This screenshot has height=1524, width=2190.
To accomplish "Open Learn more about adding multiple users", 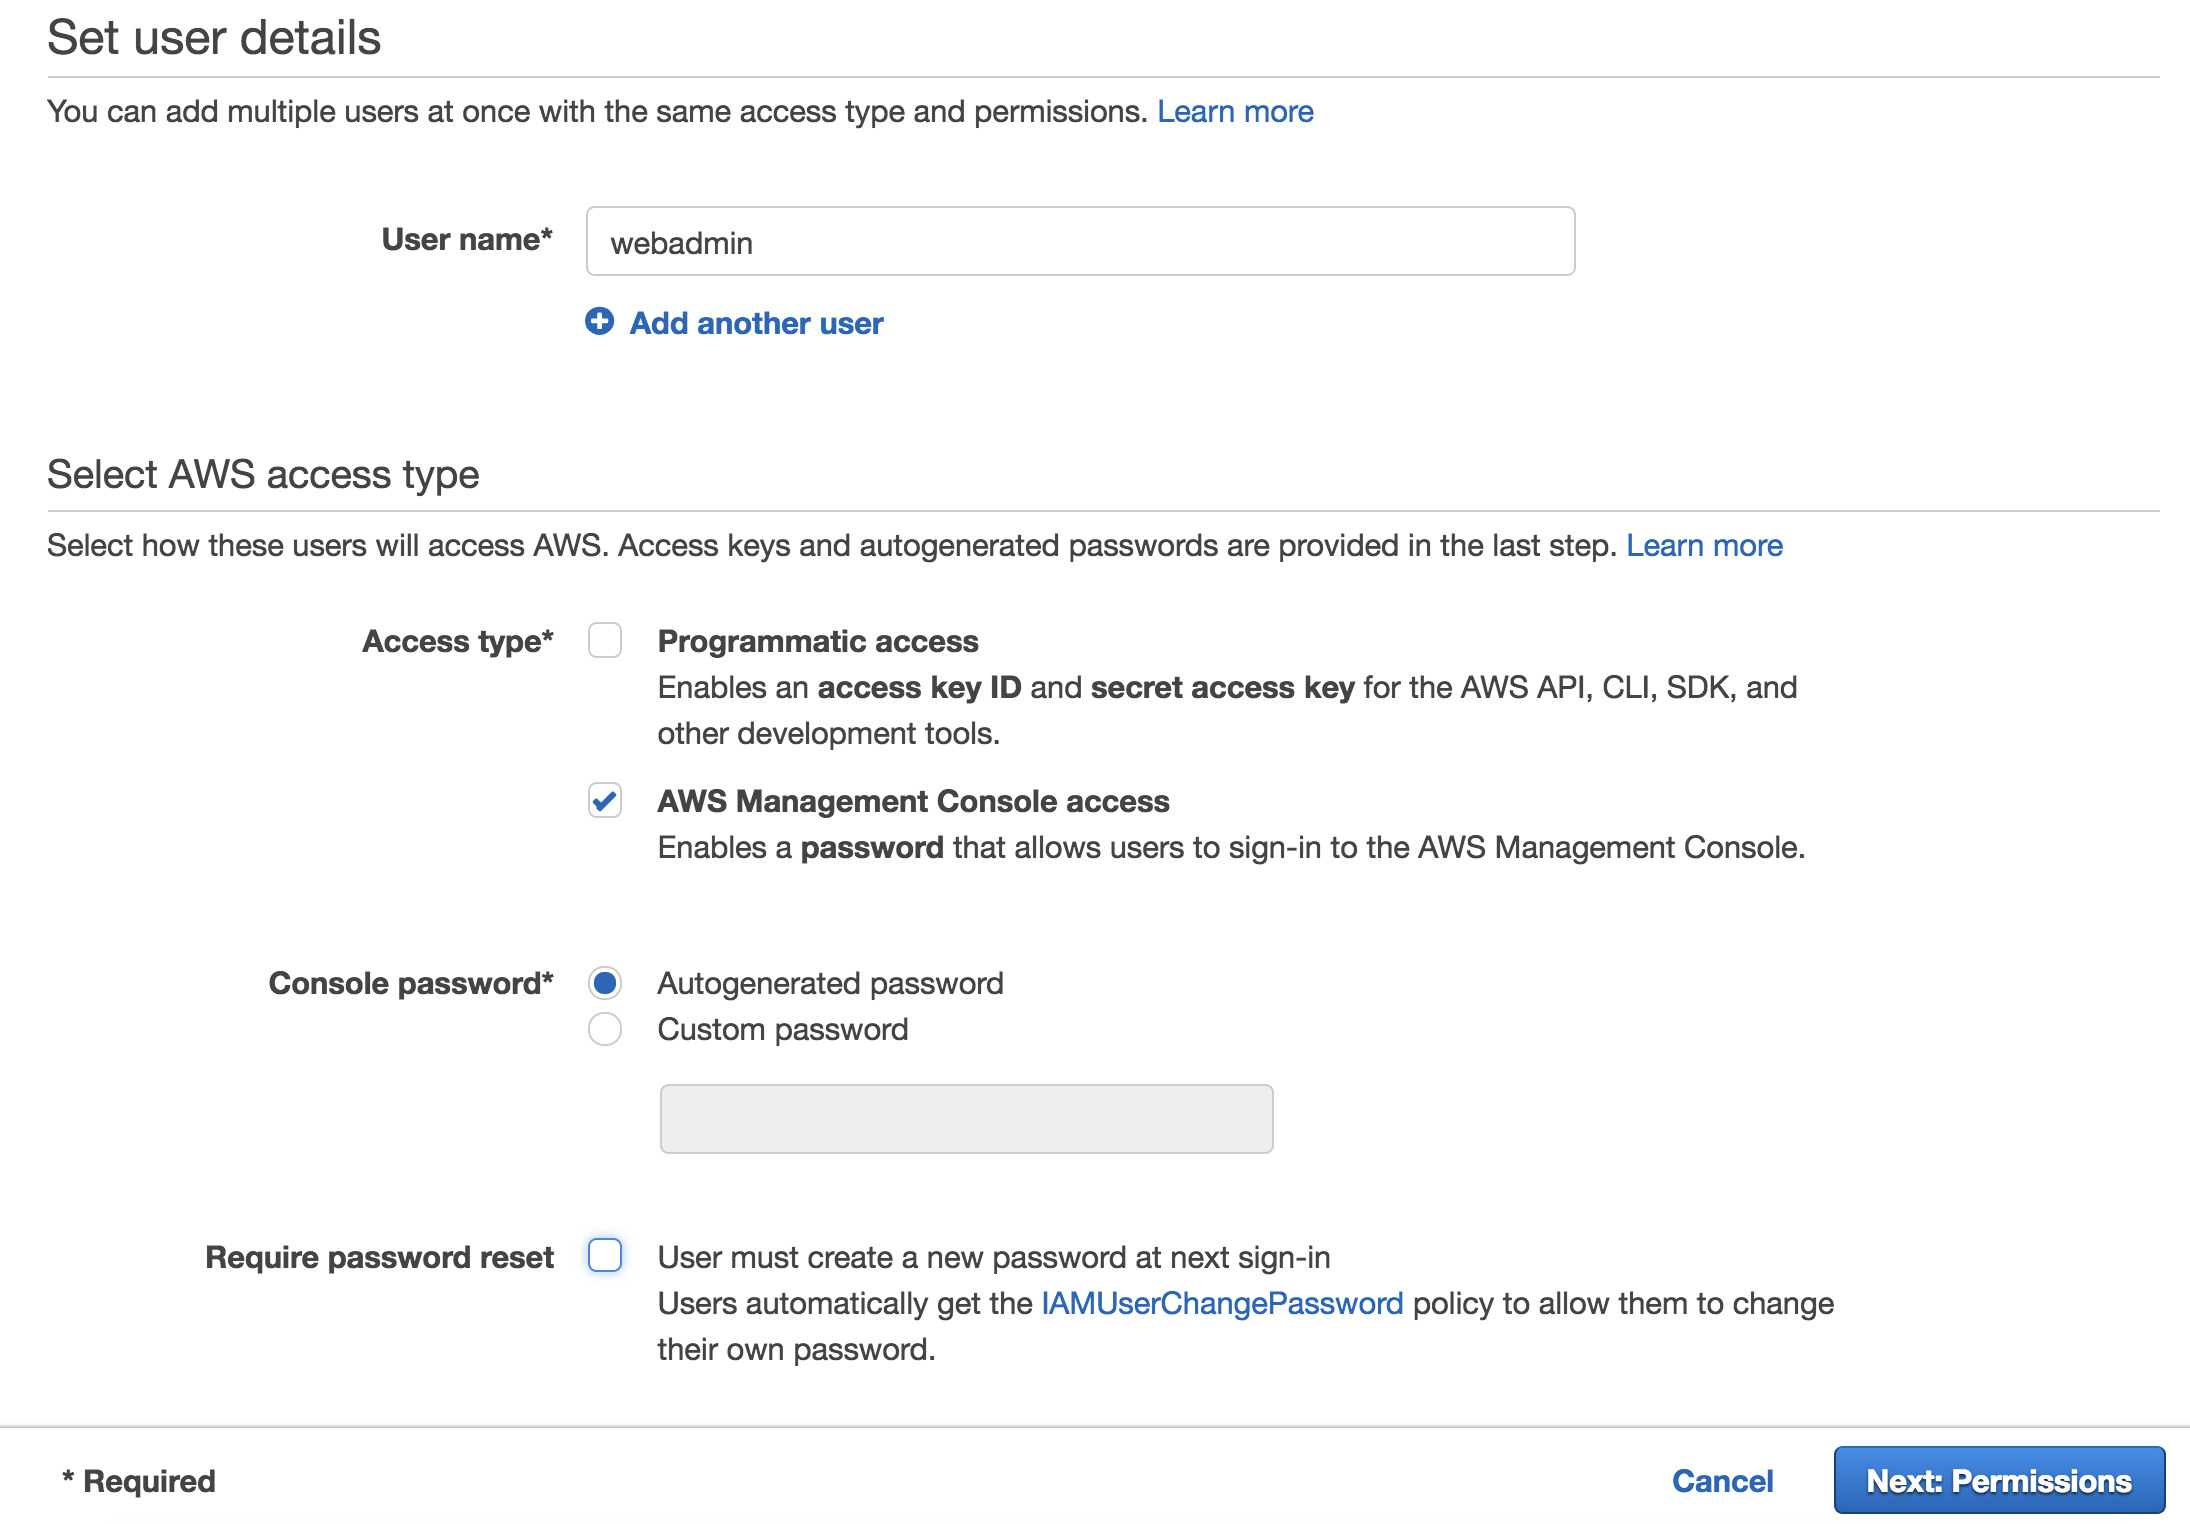I will click(1235, 112).
